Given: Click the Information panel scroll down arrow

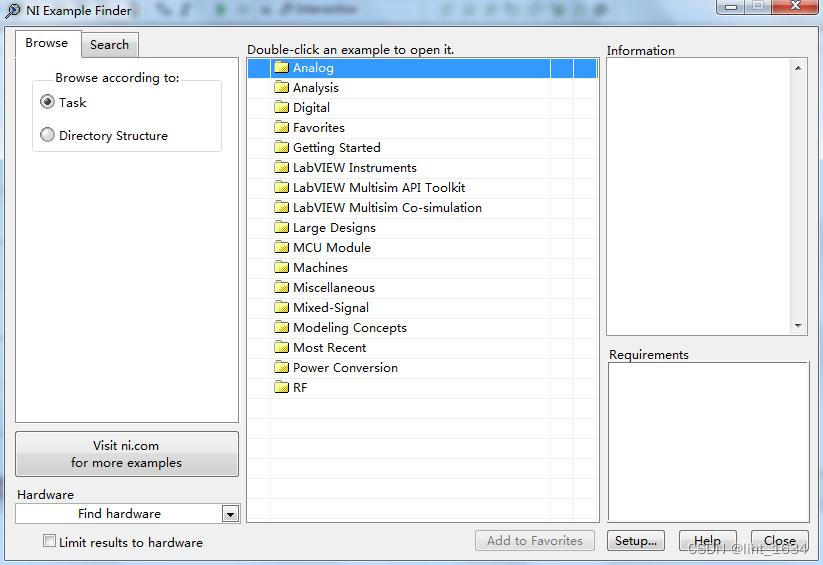Looking at the screenshot, I should (798, 326).
